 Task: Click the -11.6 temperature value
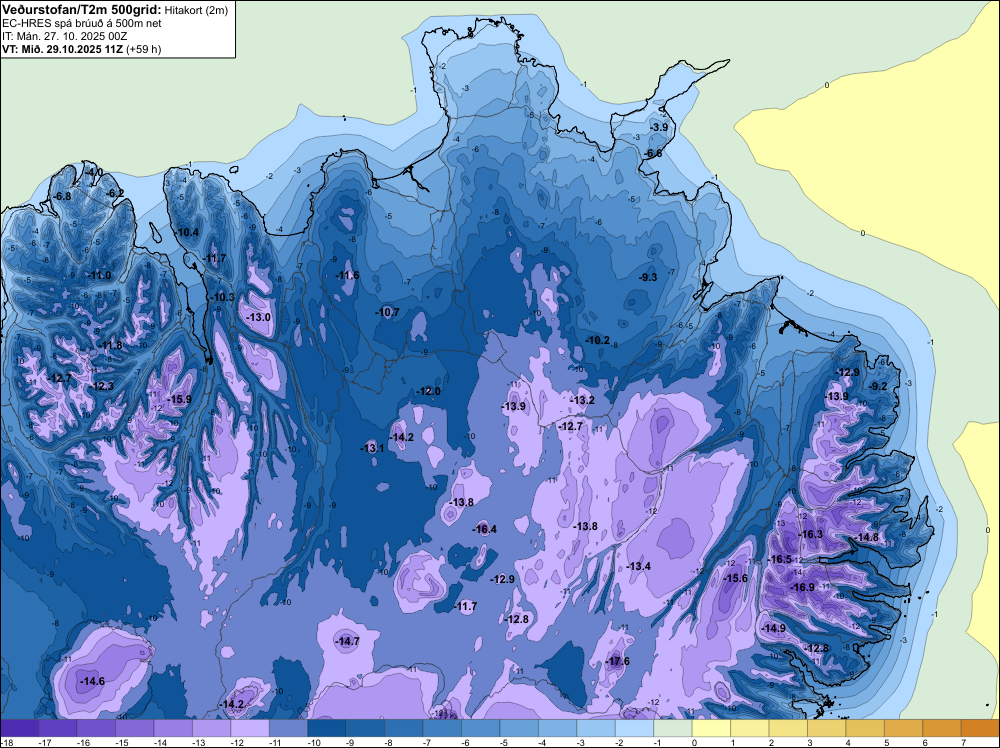pos(348,275)
